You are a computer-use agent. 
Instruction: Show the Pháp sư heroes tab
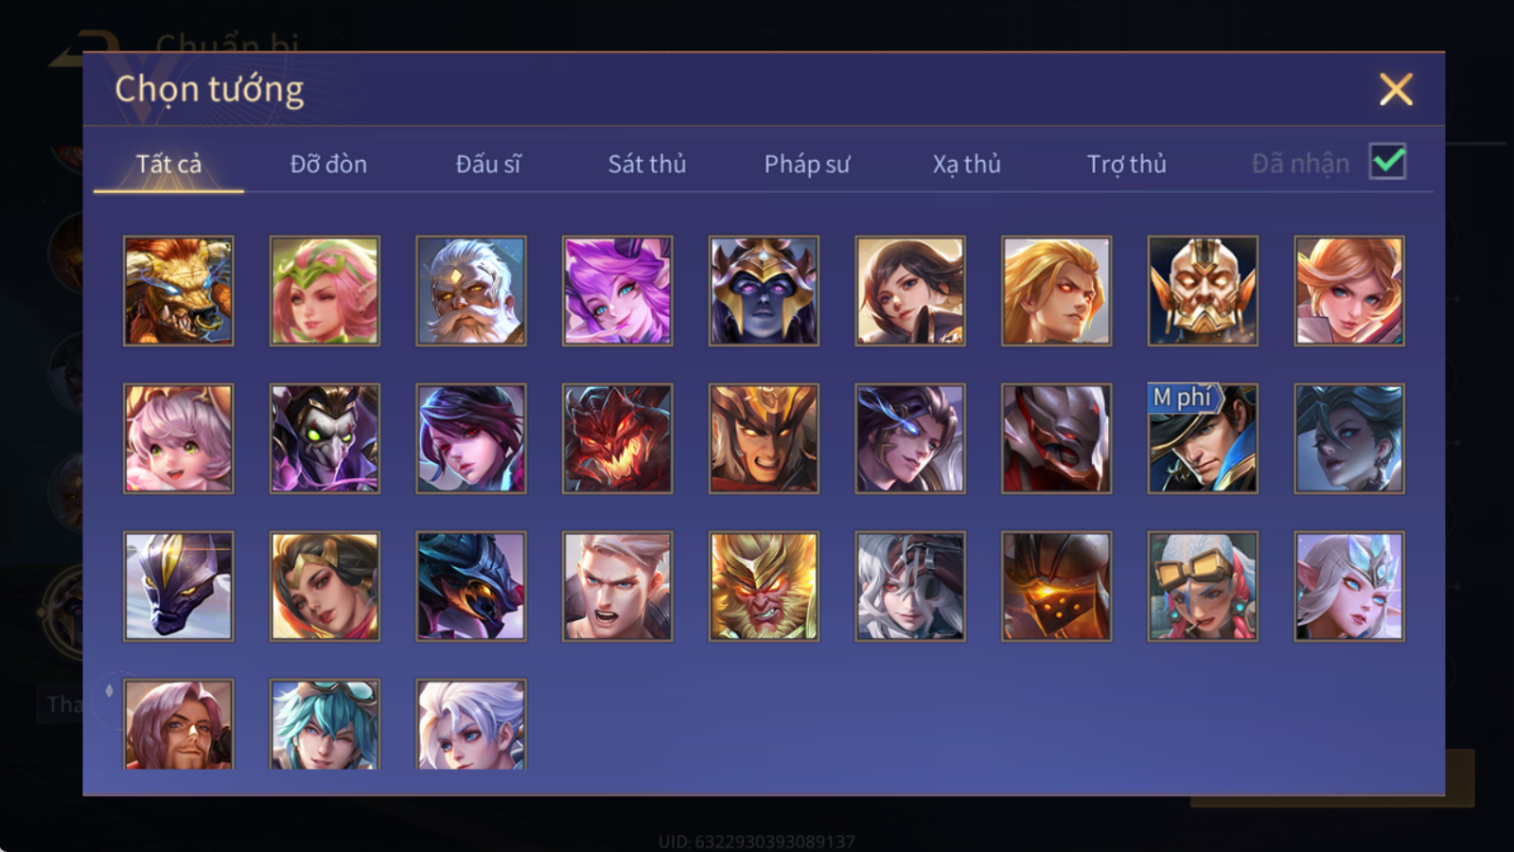[807, 164]
